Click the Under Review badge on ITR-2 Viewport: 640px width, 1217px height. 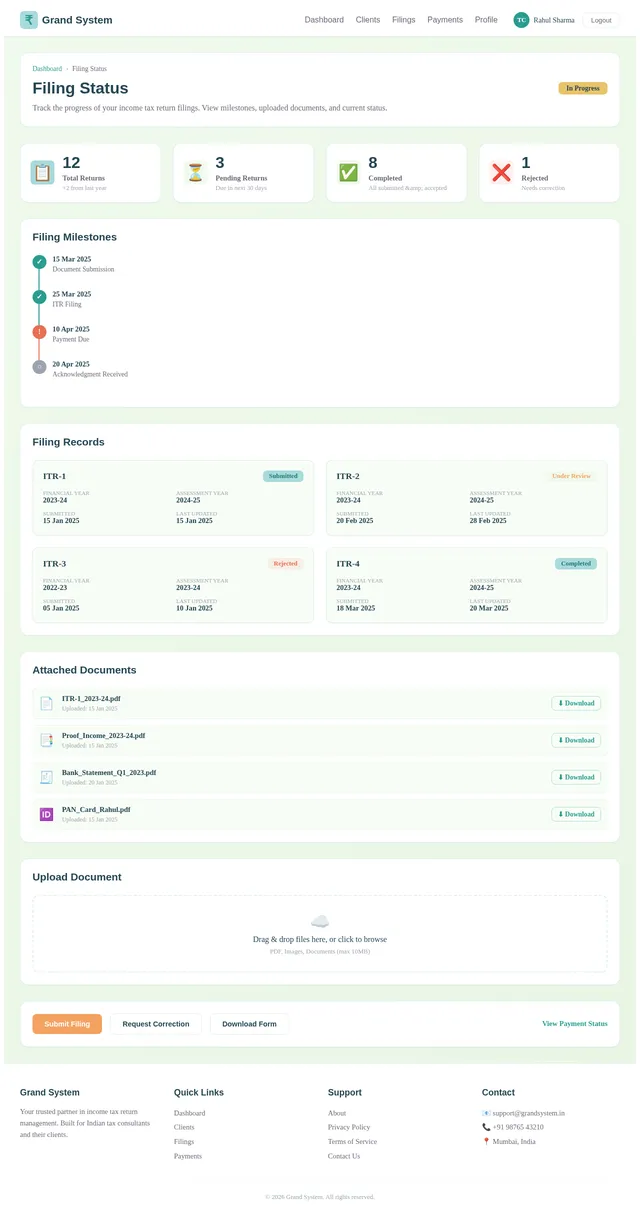point(571,476)
